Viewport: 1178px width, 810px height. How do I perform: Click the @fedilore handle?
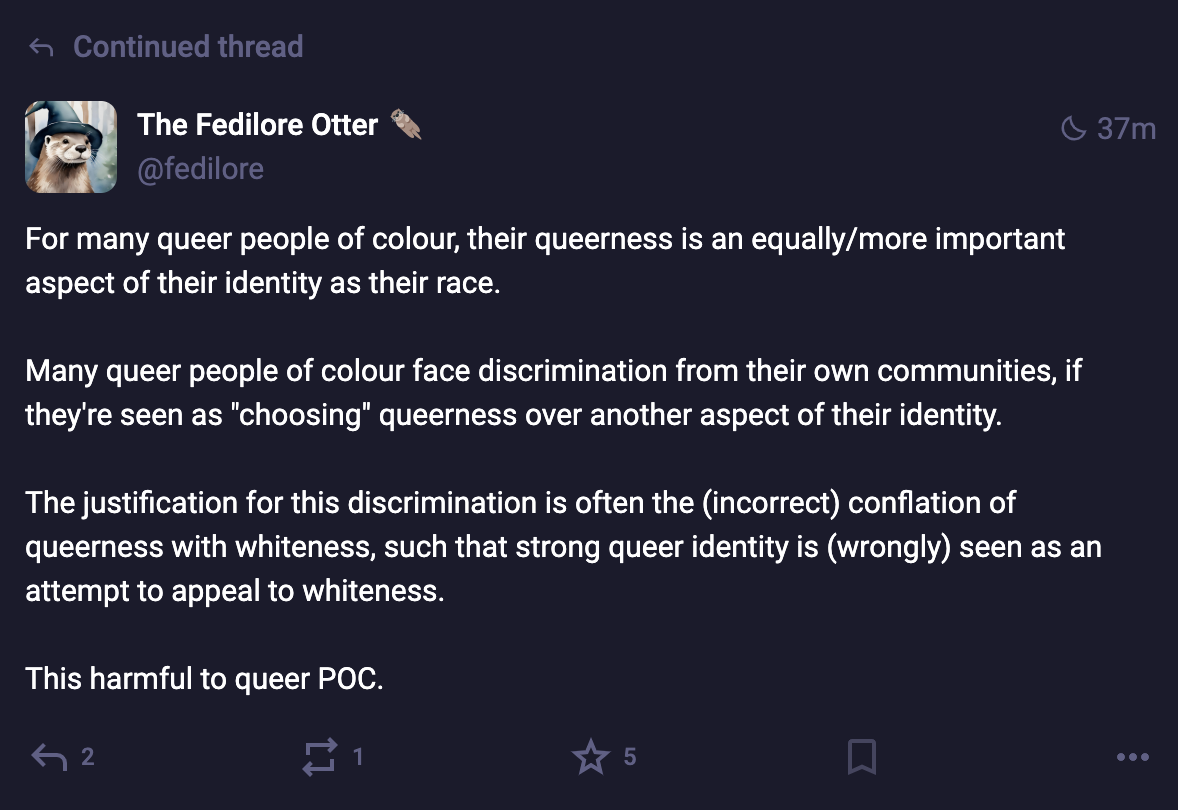200,169
